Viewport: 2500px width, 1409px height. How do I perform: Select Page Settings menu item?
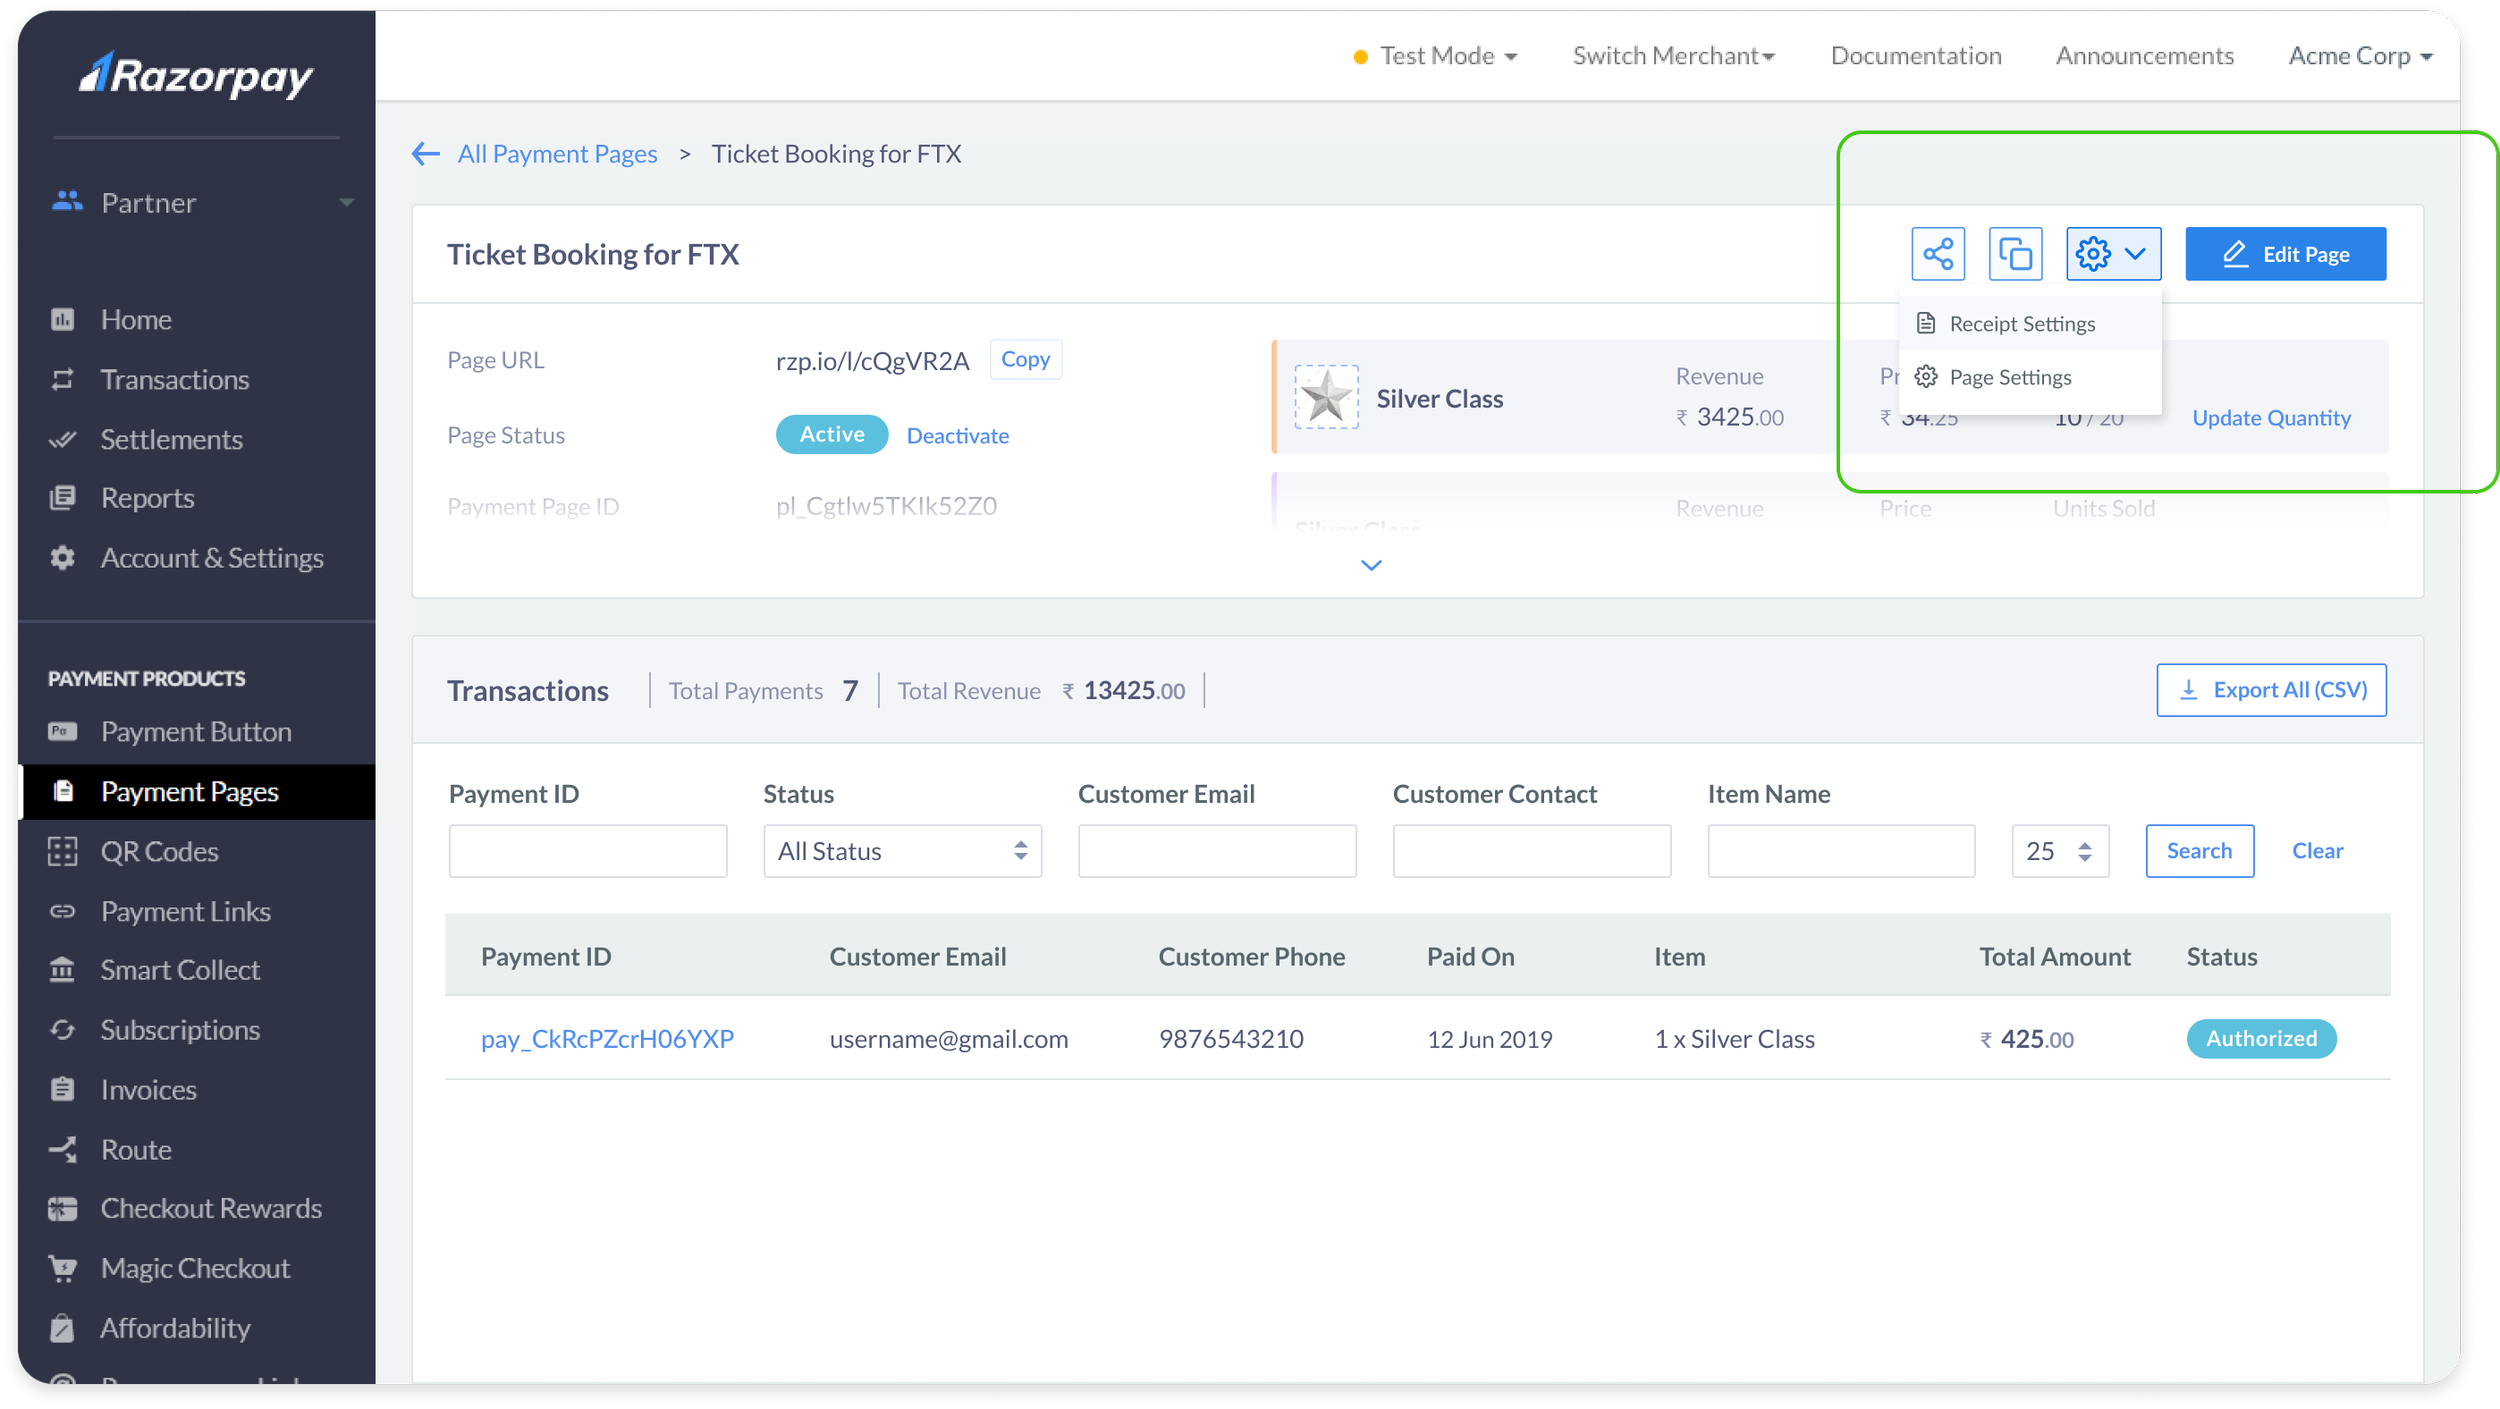coord(2009,378)
